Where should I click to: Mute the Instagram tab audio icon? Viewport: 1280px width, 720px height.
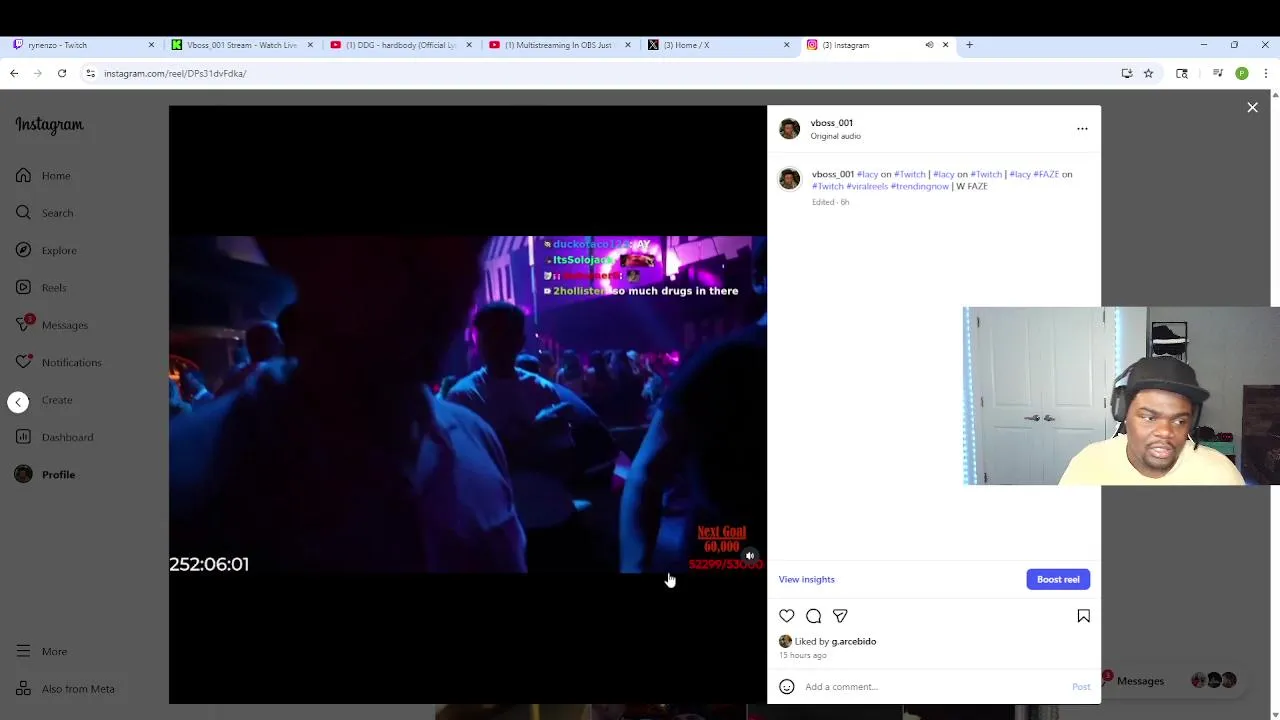tap(929, 45)
